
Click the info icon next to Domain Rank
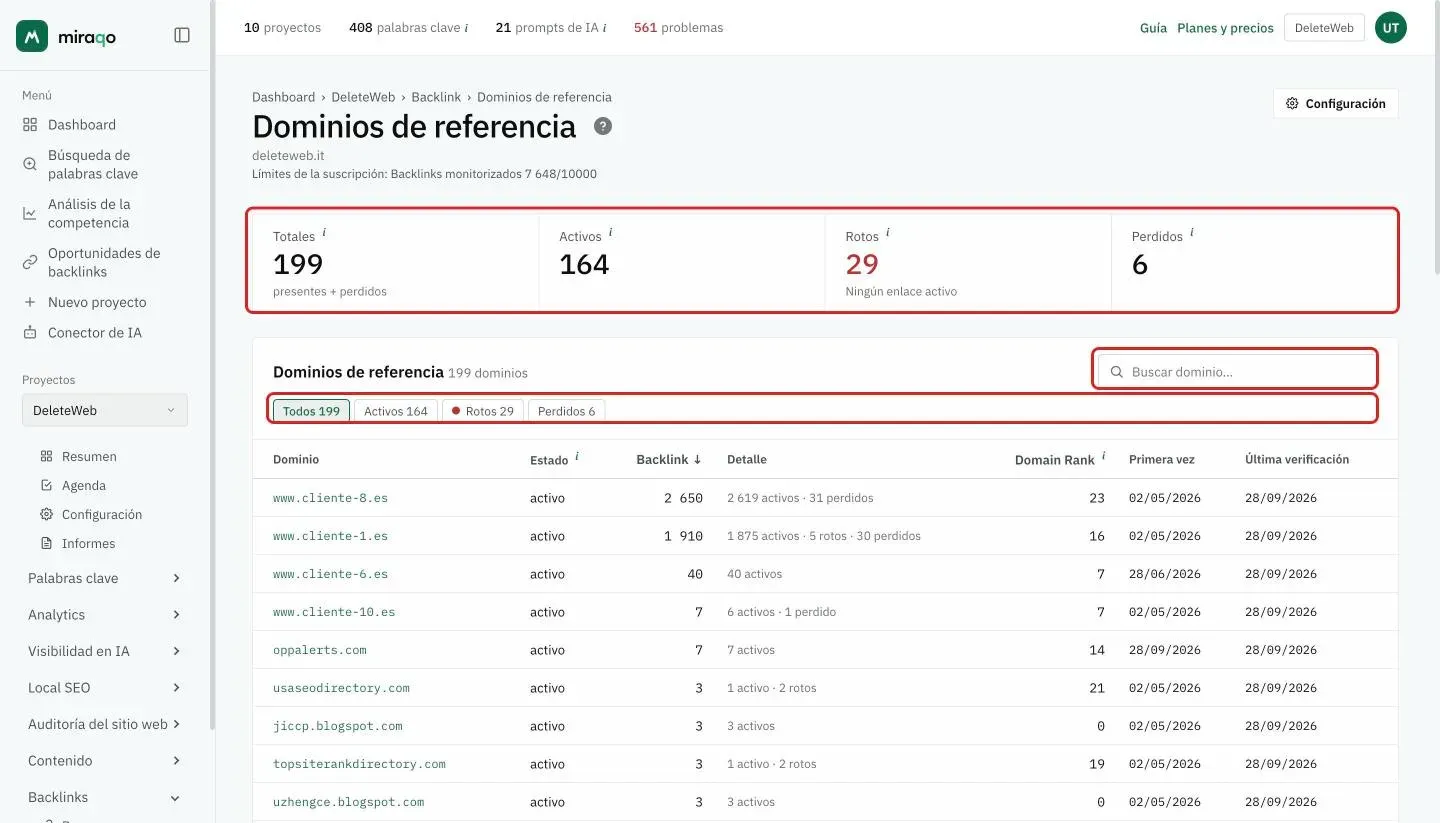(x=1103, y=456)
